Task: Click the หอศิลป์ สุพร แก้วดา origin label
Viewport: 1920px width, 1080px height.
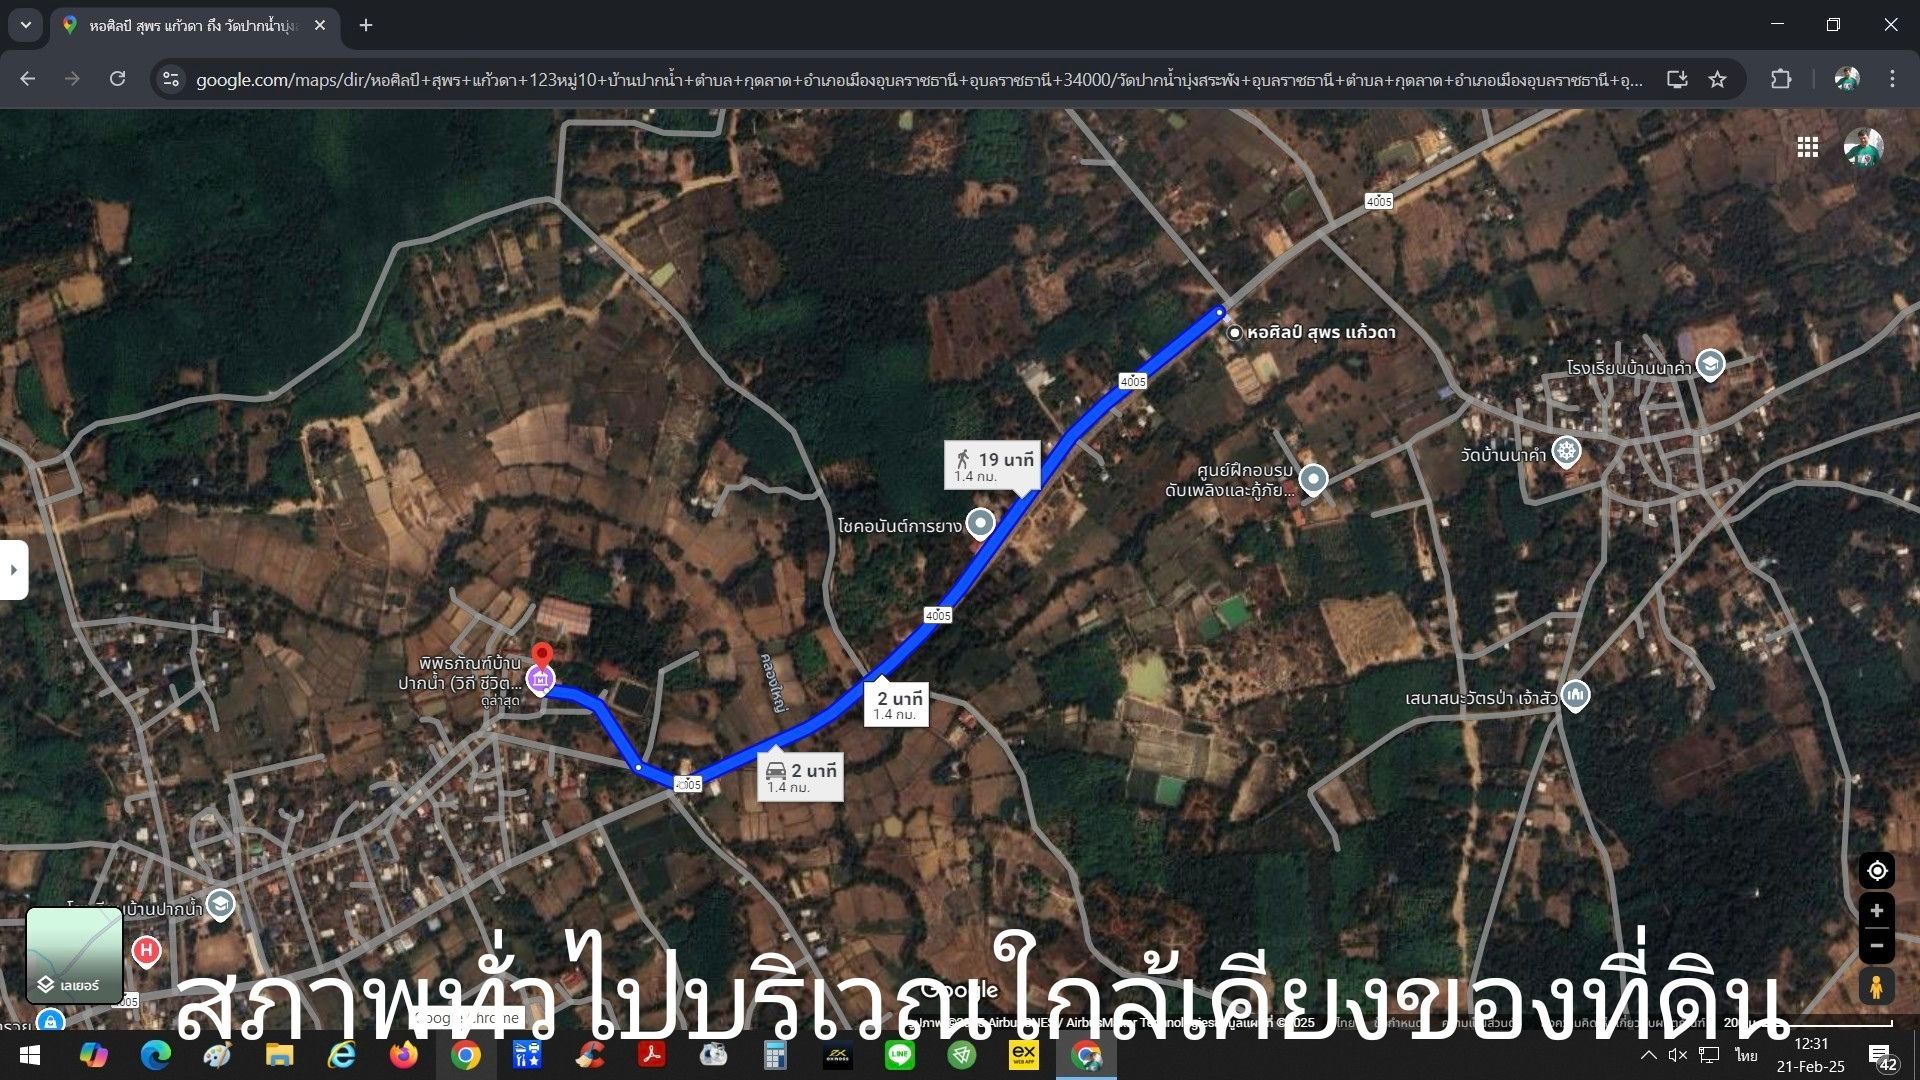Action: click(1320, 332)
